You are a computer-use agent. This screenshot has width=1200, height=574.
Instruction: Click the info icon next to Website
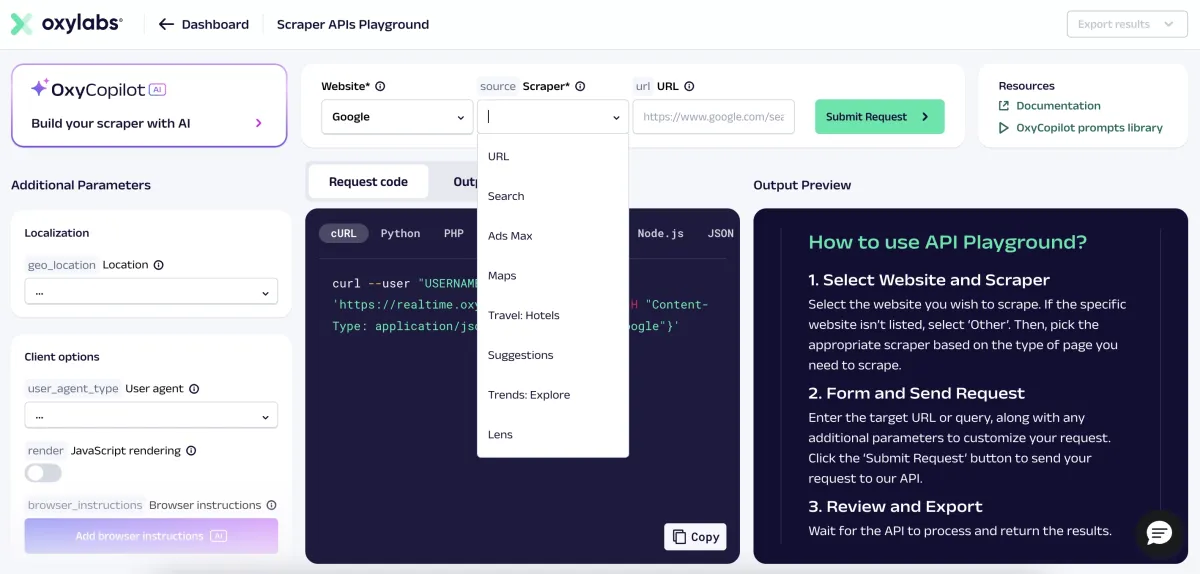[x=380, y=86]
